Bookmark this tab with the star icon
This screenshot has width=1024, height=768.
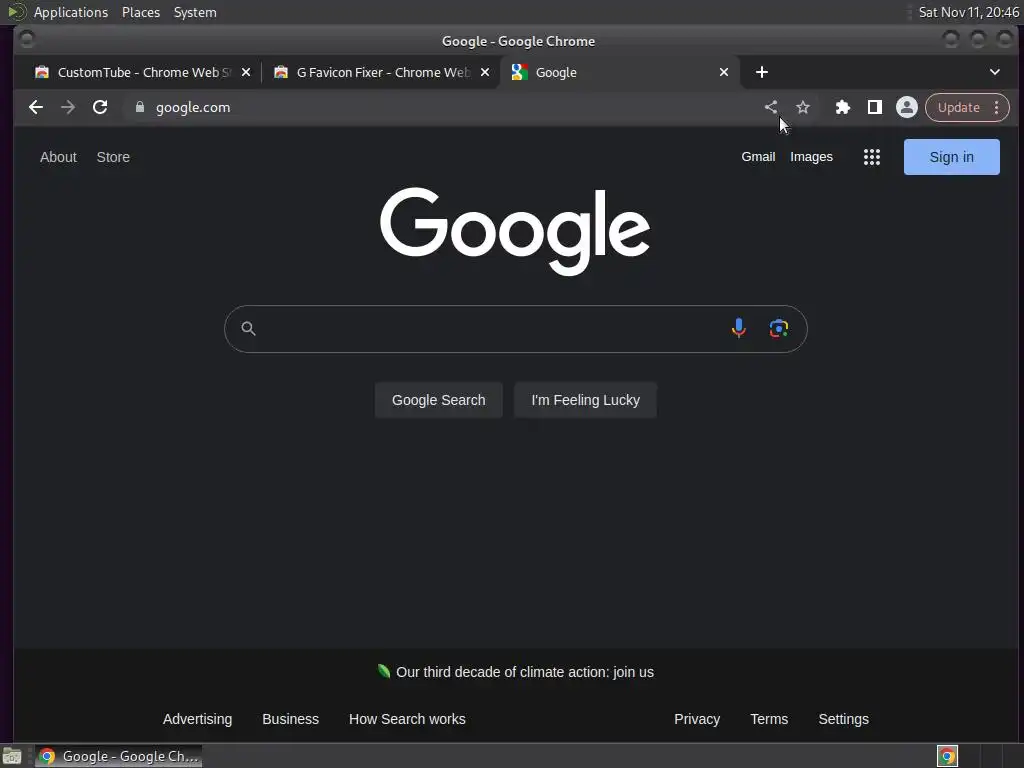pos(803,107)
